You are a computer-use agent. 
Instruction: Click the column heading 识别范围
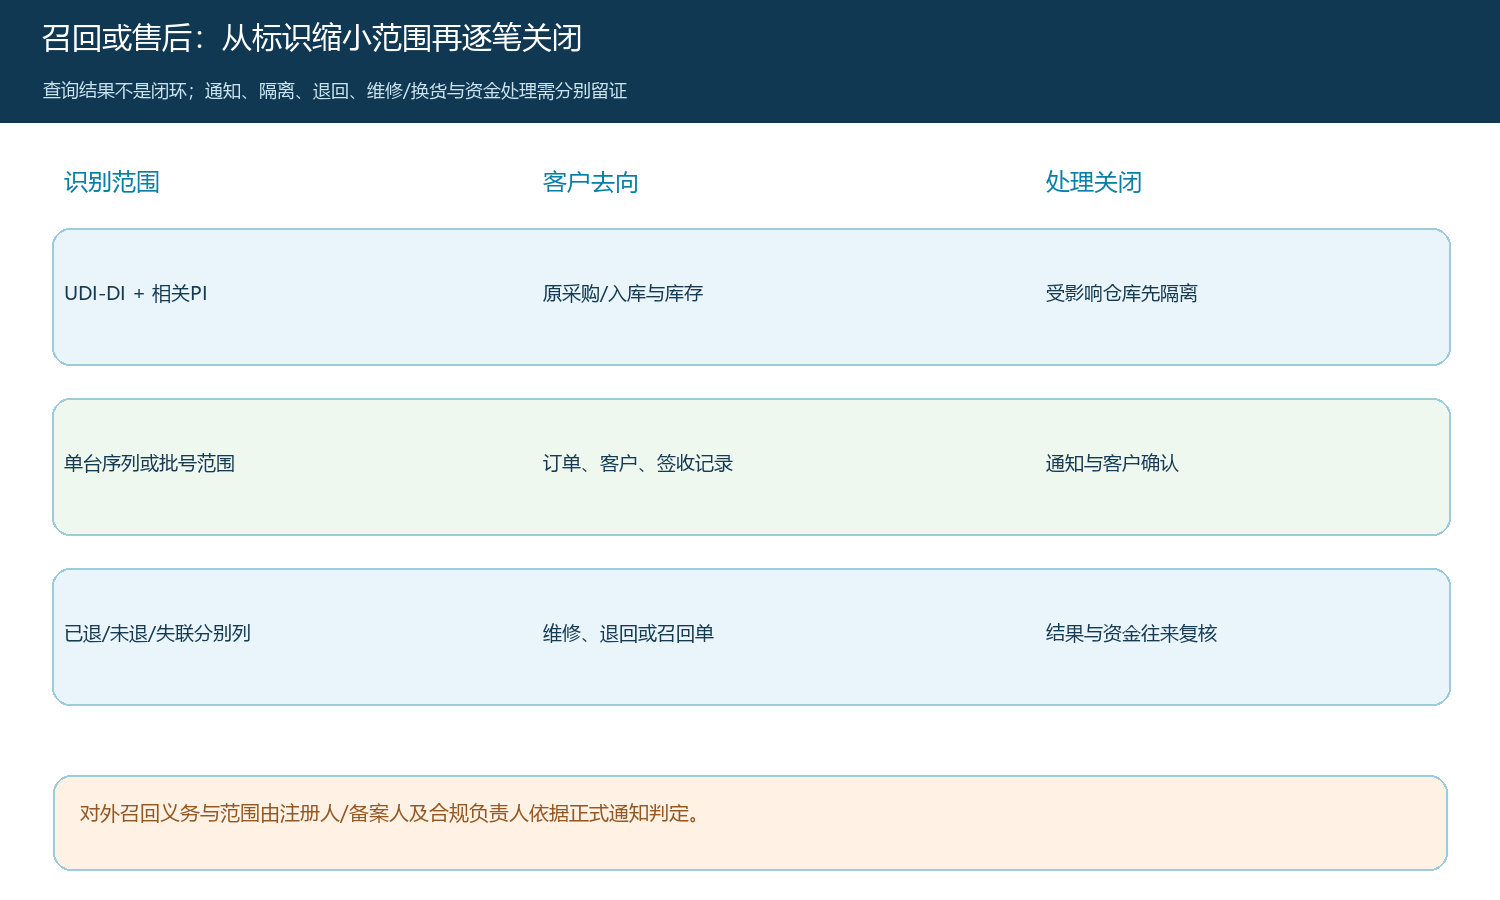pos(112,182)
